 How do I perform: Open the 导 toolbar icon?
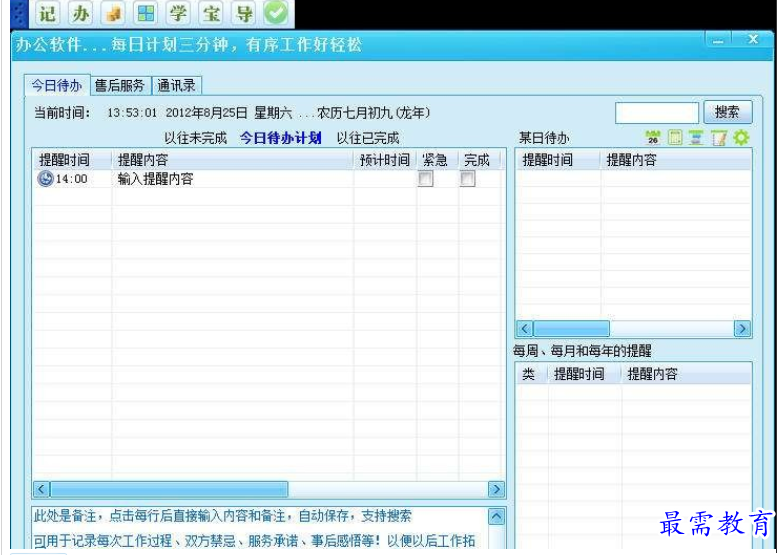[x=244, y=13]
